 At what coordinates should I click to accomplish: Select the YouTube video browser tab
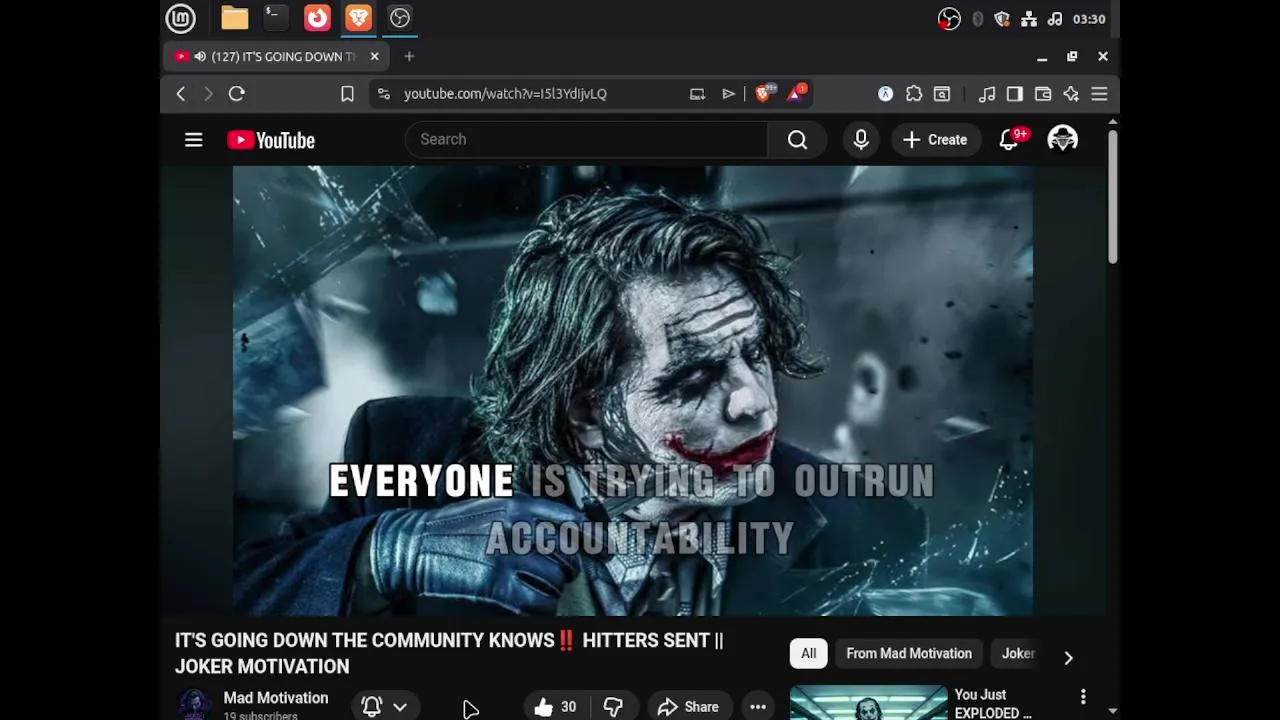point(276,57)
